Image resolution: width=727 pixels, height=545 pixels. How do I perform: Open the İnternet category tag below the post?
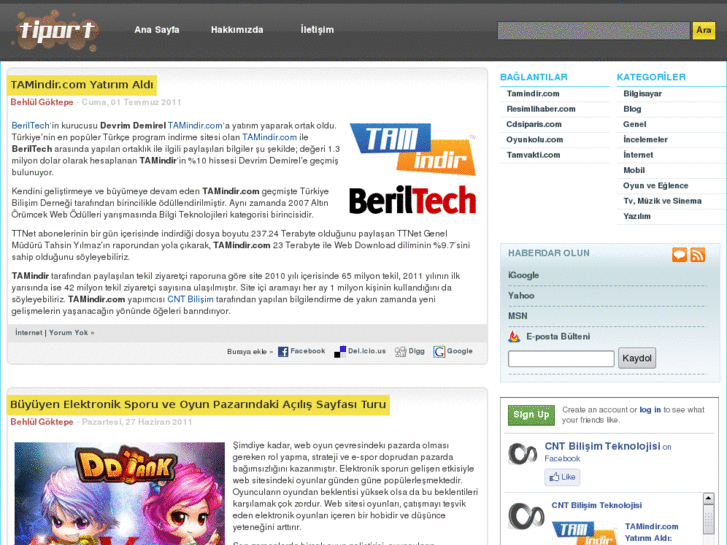click(29, 333)
